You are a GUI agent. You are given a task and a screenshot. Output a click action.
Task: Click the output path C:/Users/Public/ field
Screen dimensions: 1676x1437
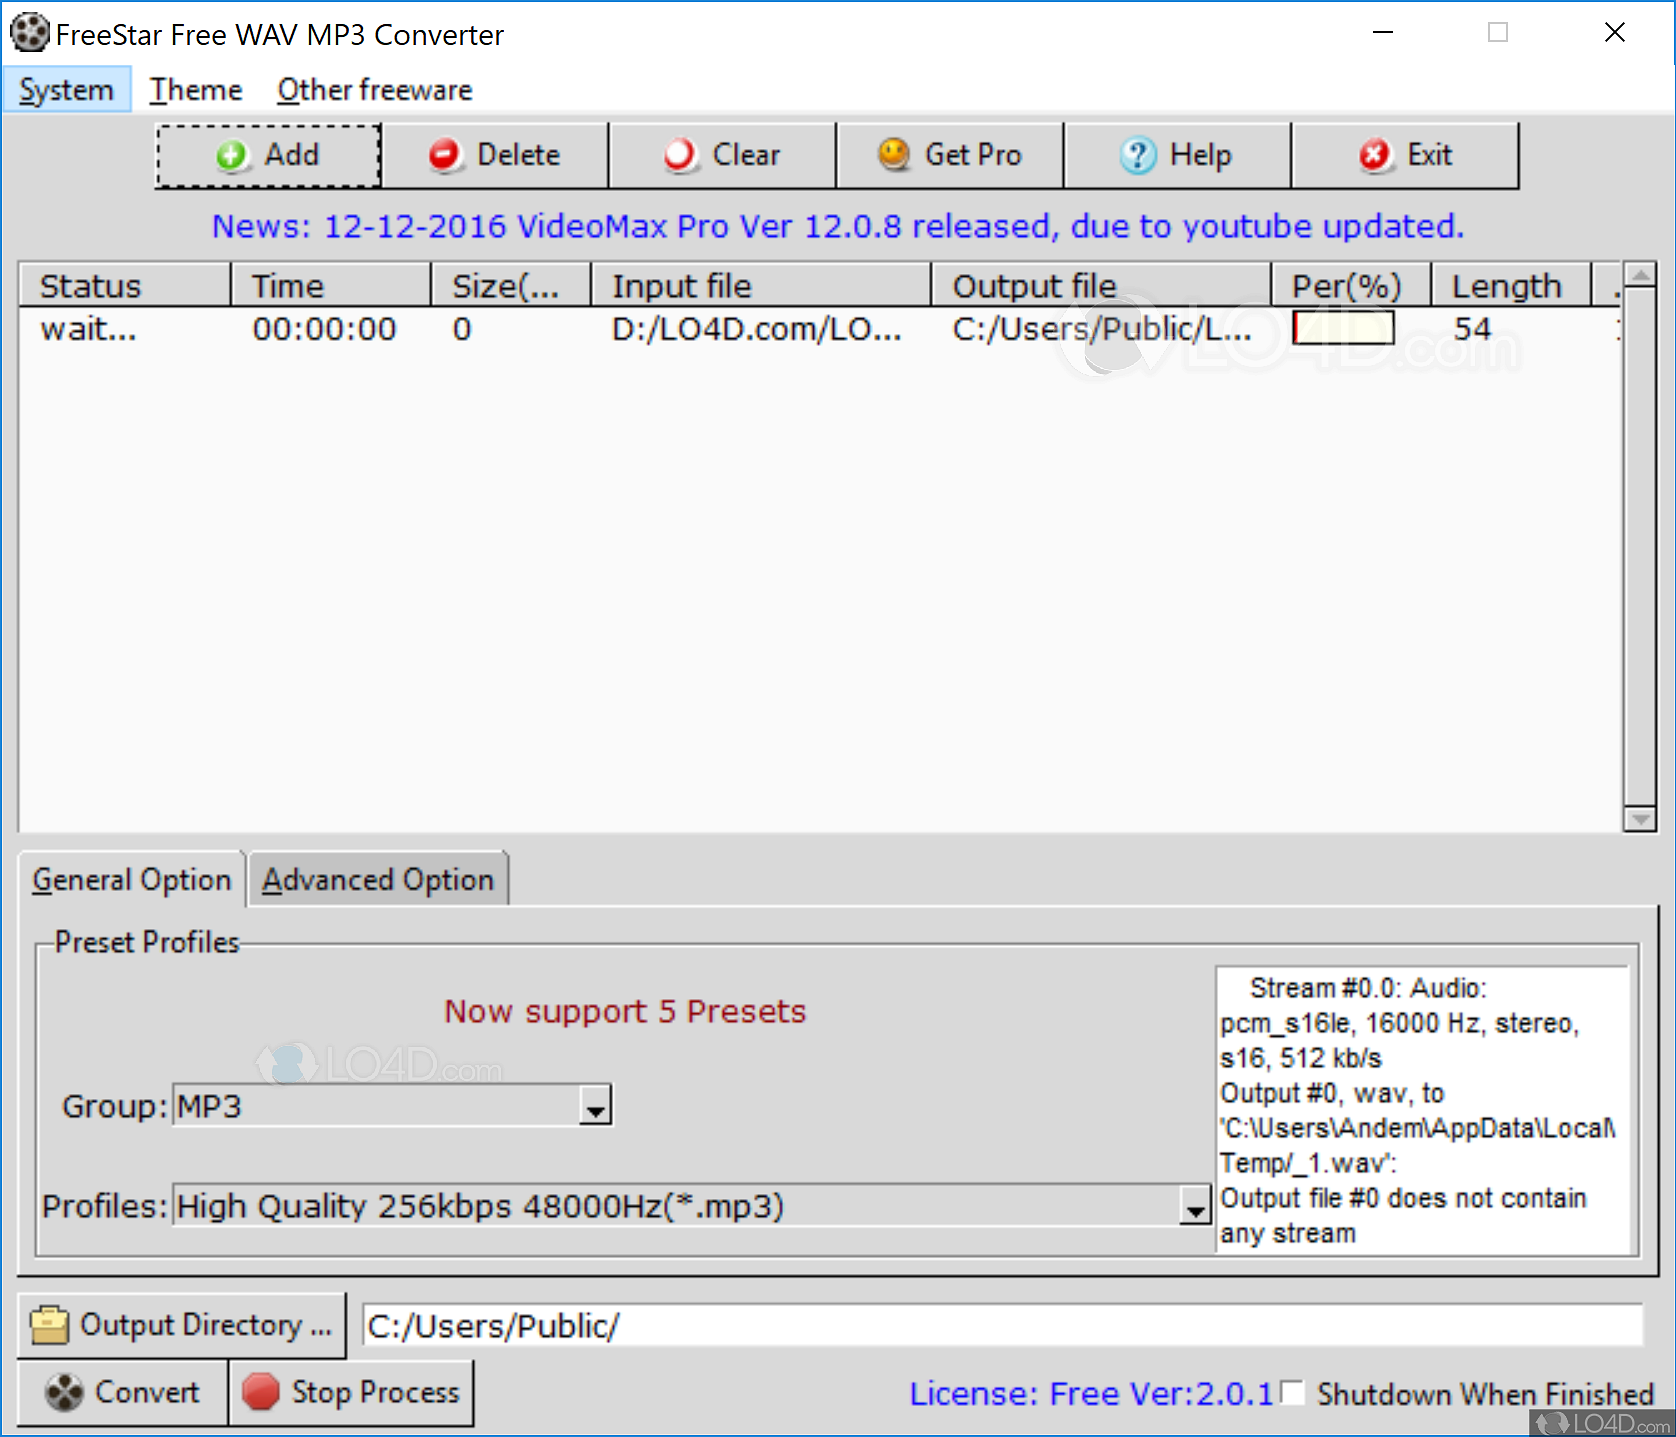[x=1002, y=1326]
